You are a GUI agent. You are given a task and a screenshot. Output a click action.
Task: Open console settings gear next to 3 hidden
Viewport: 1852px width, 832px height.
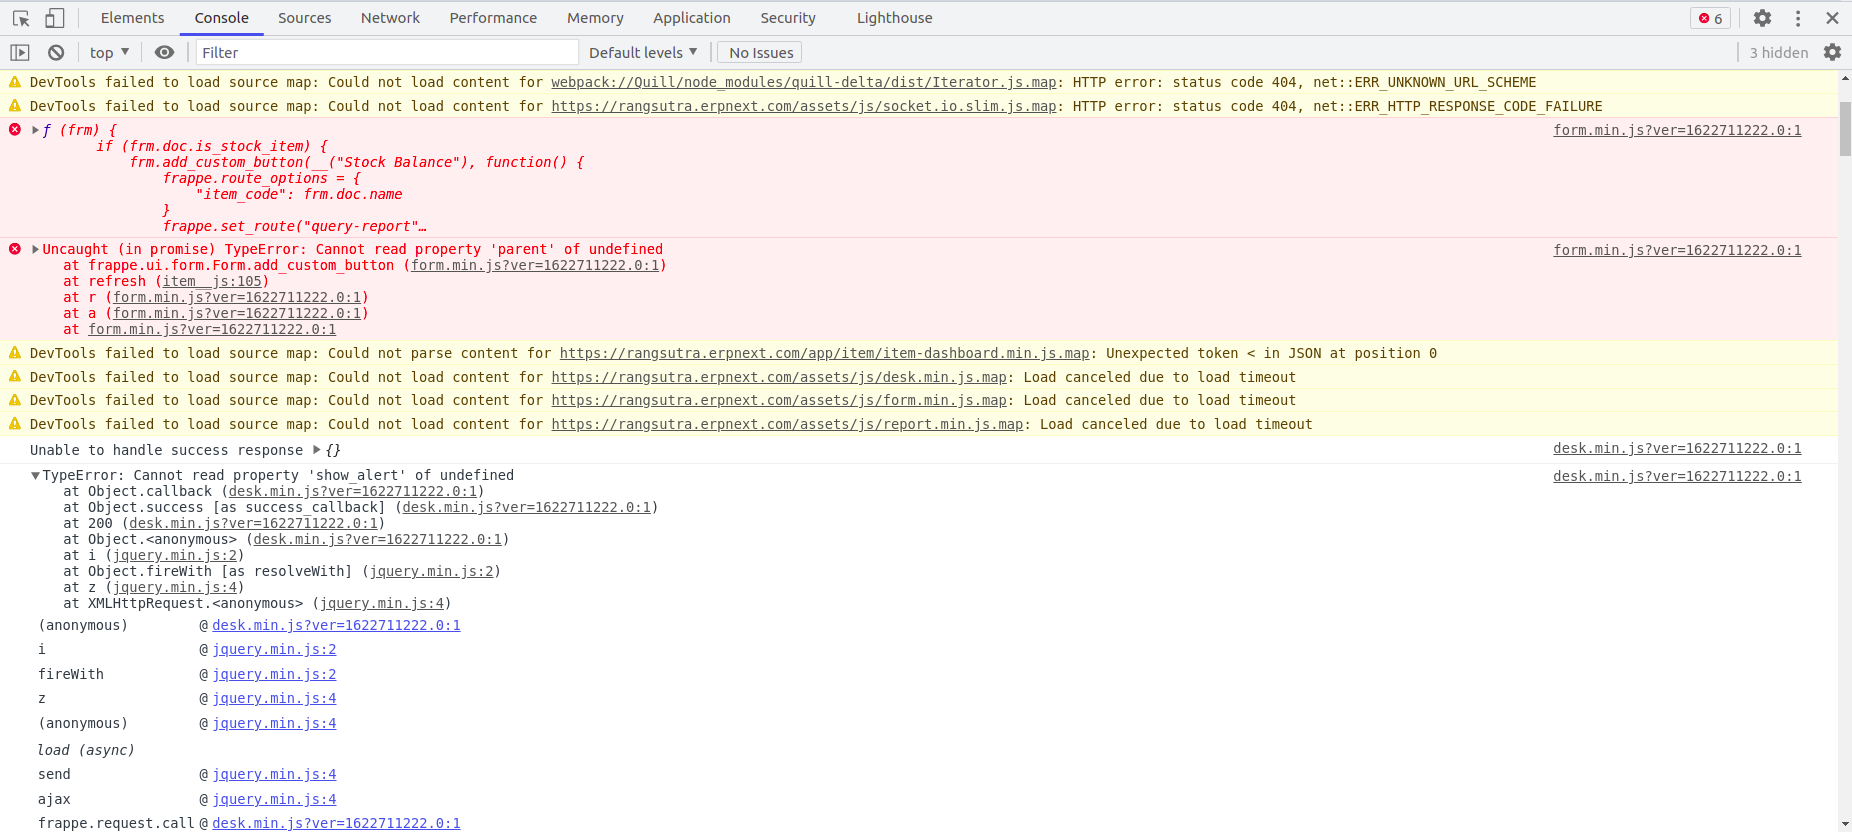[x=1832, y=52]
